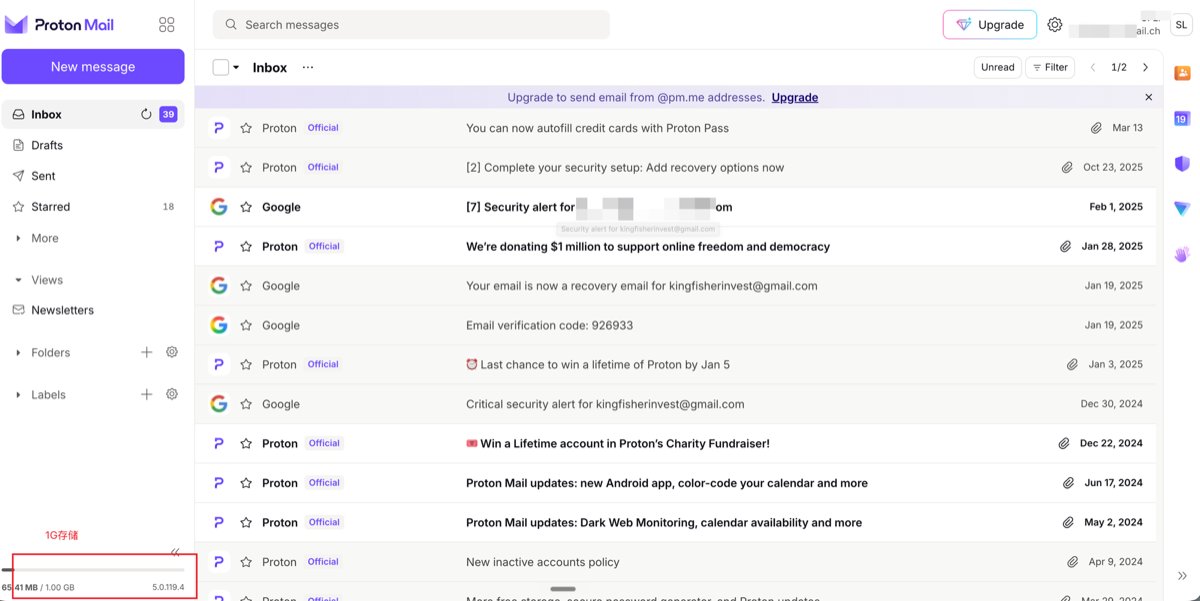Open the Proton apps grid switcher
The height and width of the screenshot is (601, 1200).
point(167,25)
